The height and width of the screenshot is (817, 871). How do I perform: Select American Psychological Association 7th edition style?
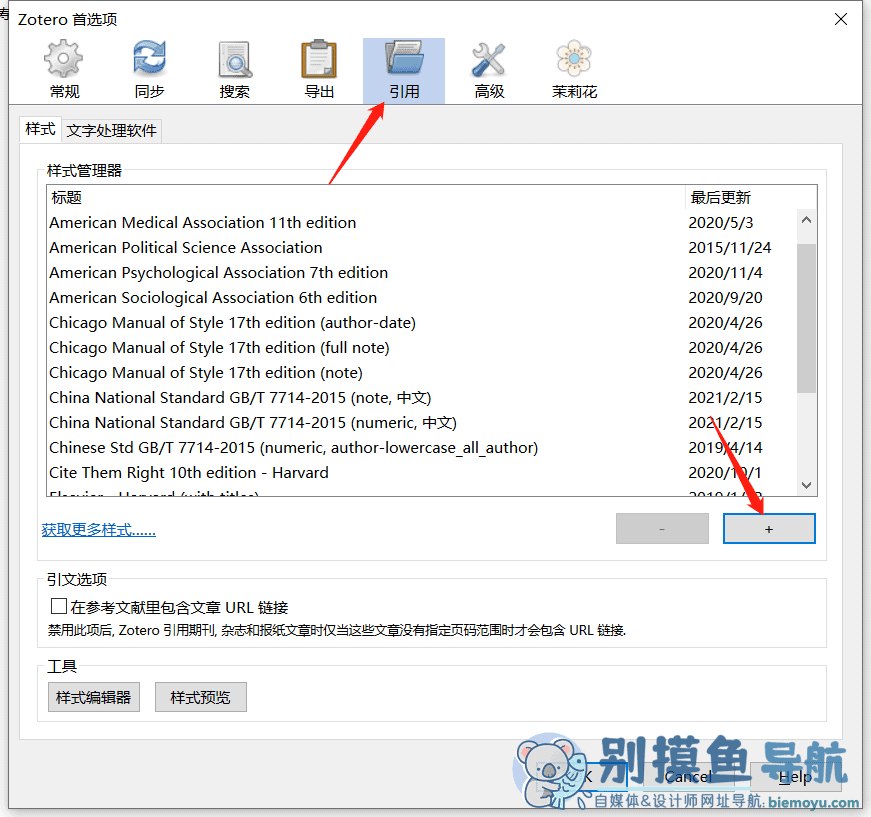pos(366,273)
